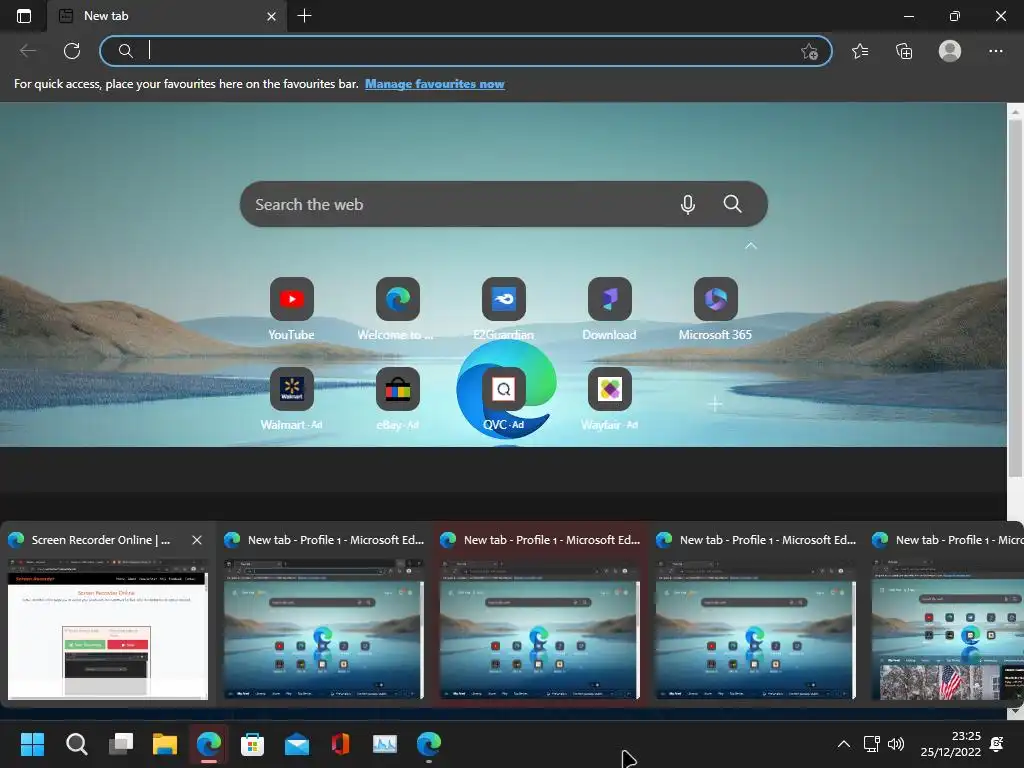Image resolution: width=1024 pixels, height=768 pixels.
Task: Open Settings and more ellipsis menu
Action: coord(995,51)
